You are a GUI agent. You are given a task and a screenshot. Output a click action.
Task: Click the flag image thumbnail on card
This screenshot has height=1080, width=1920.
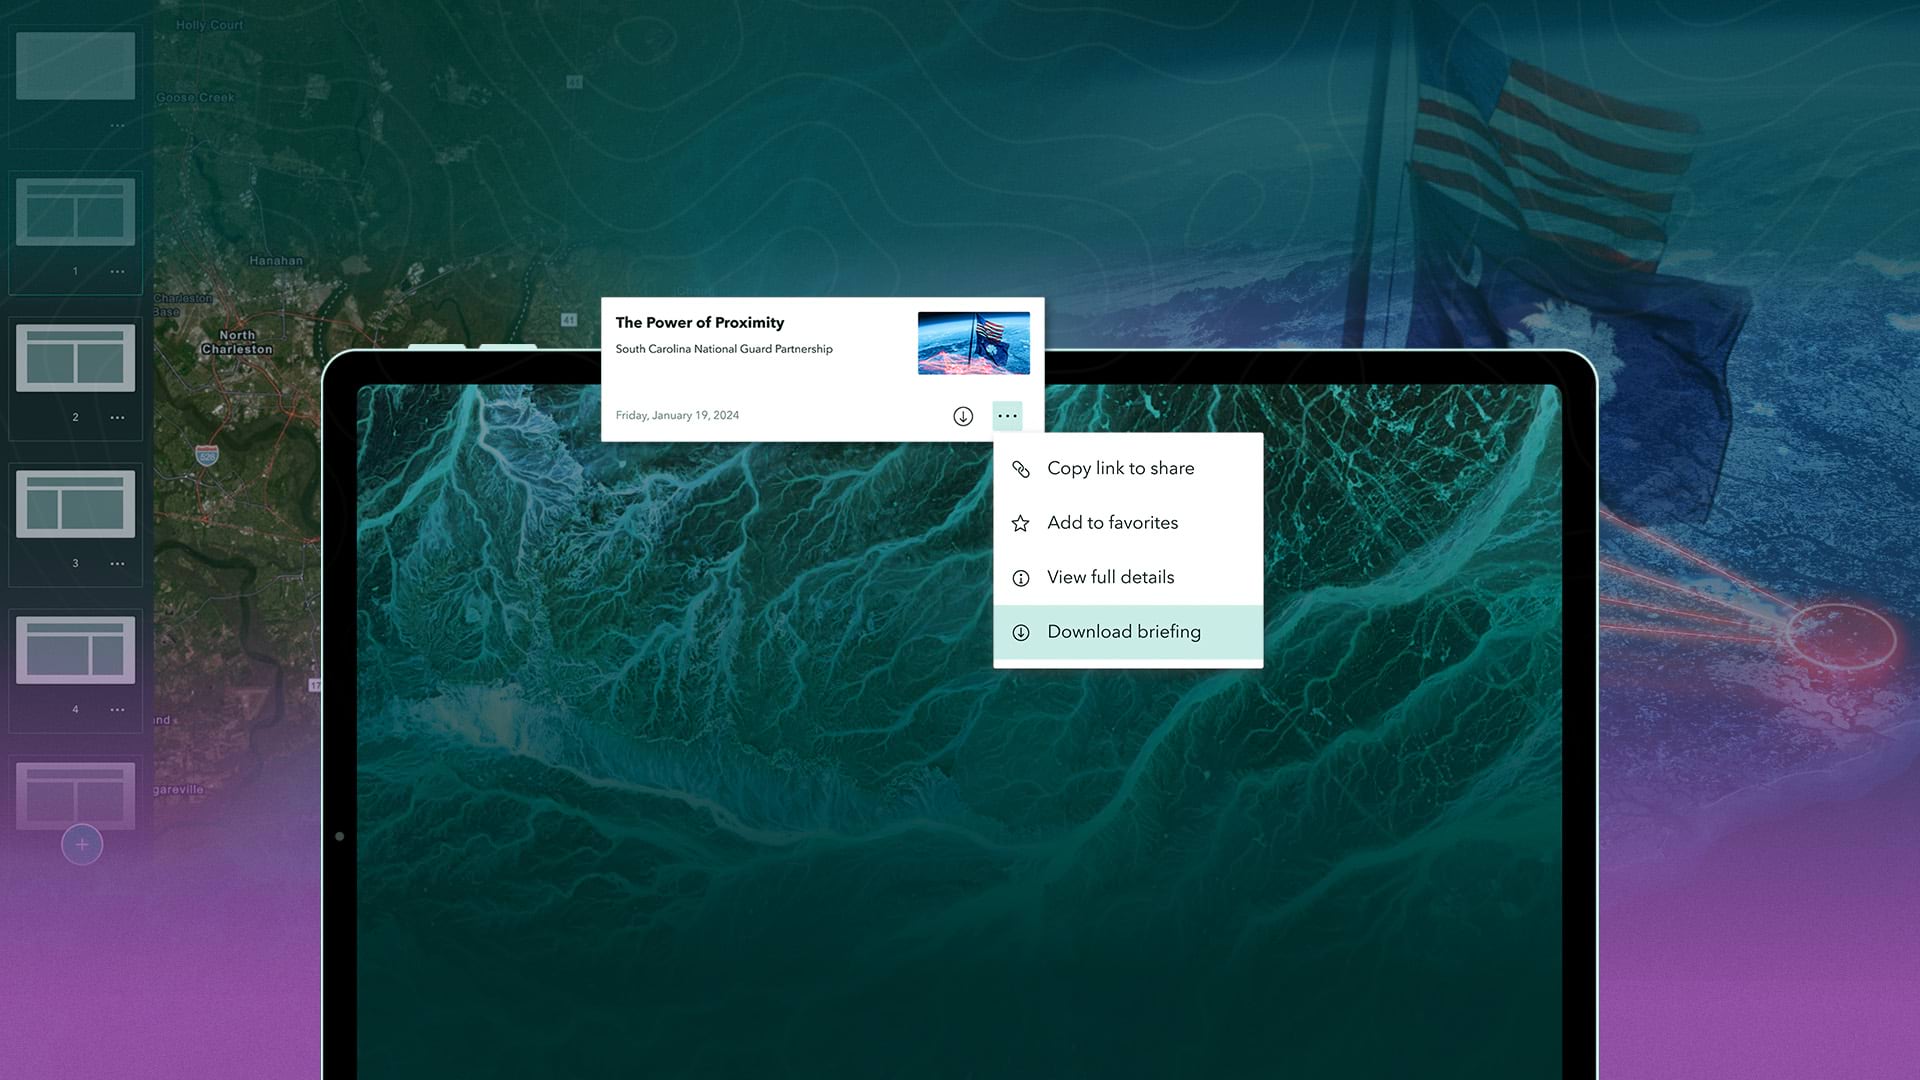(x=973, y=343)
